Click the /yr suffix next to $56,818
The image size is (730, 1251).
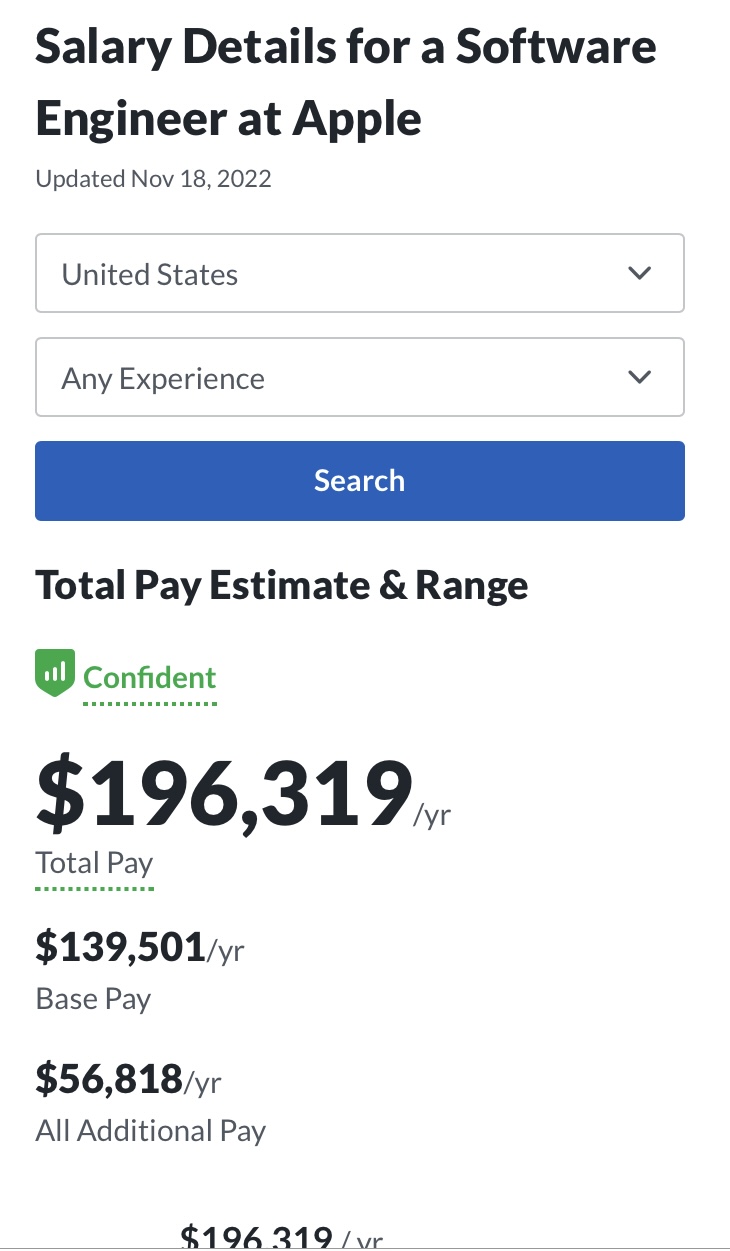[x=203, y=1082]
